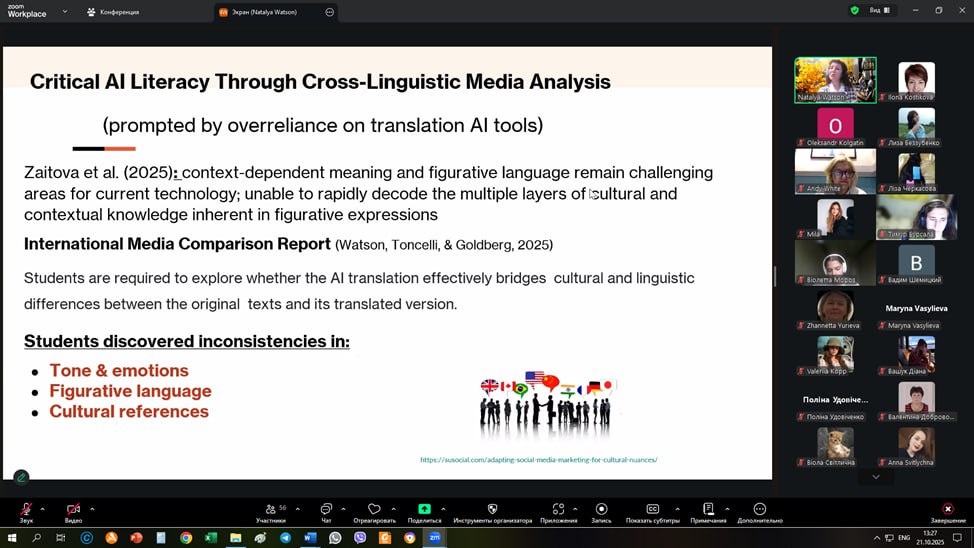Open Отреагировать reactions
Image resolution: width=974 pixels, height=548 pixels.
pos(374,512)
